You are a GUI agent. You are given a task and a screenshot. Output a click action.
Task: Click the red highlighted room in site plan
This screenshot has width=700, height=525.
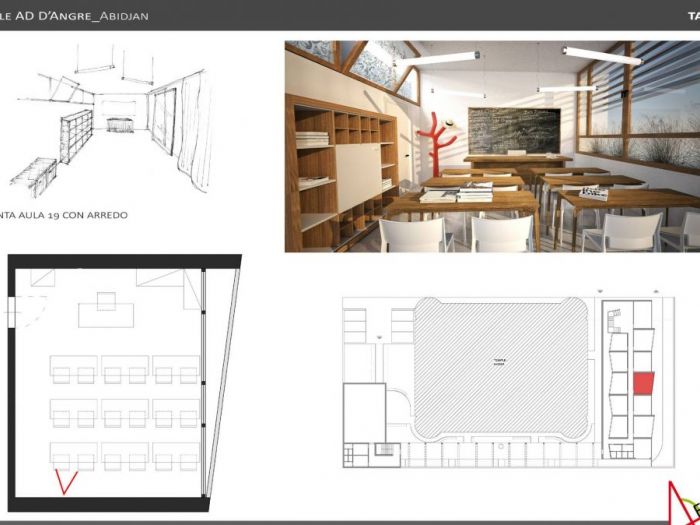[x=643, y=383]
